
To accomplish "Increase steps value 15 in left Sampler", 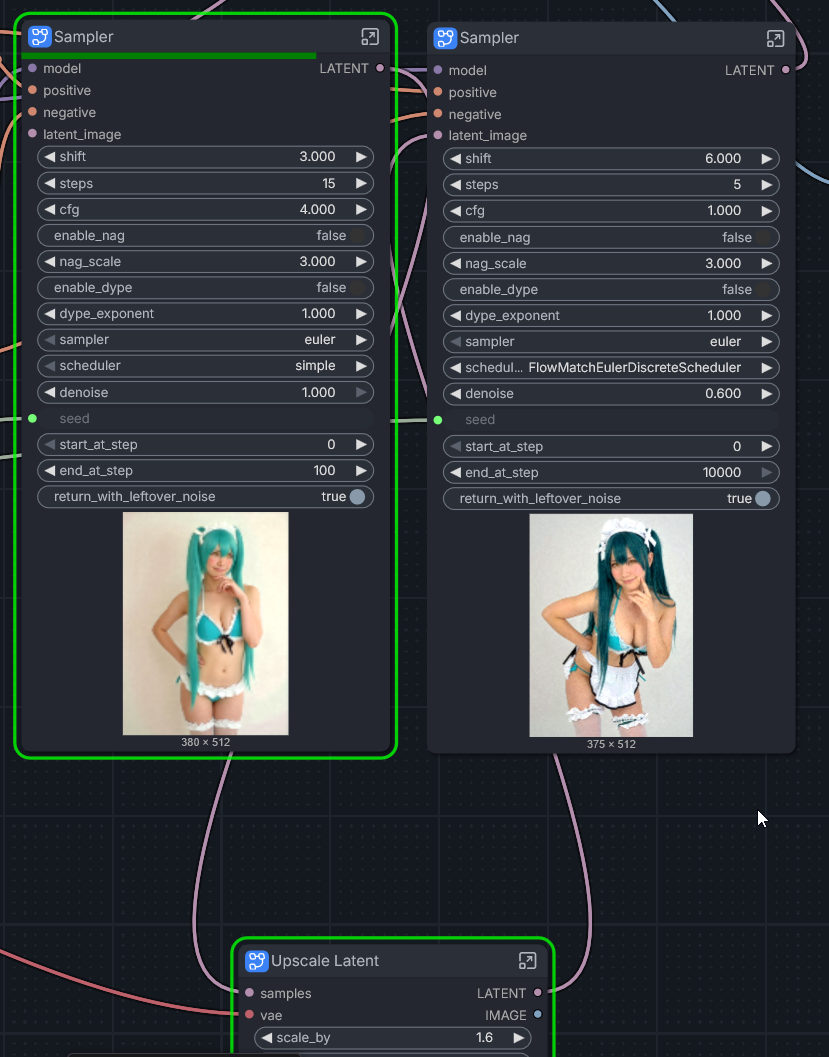I will pyautogui.click(x=361, y=183).
